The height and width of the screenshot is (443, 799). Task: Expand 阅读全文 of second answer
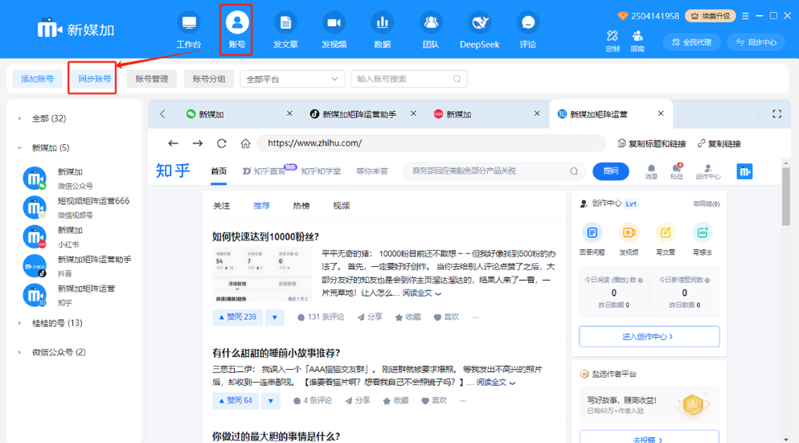tap(496, 382)
